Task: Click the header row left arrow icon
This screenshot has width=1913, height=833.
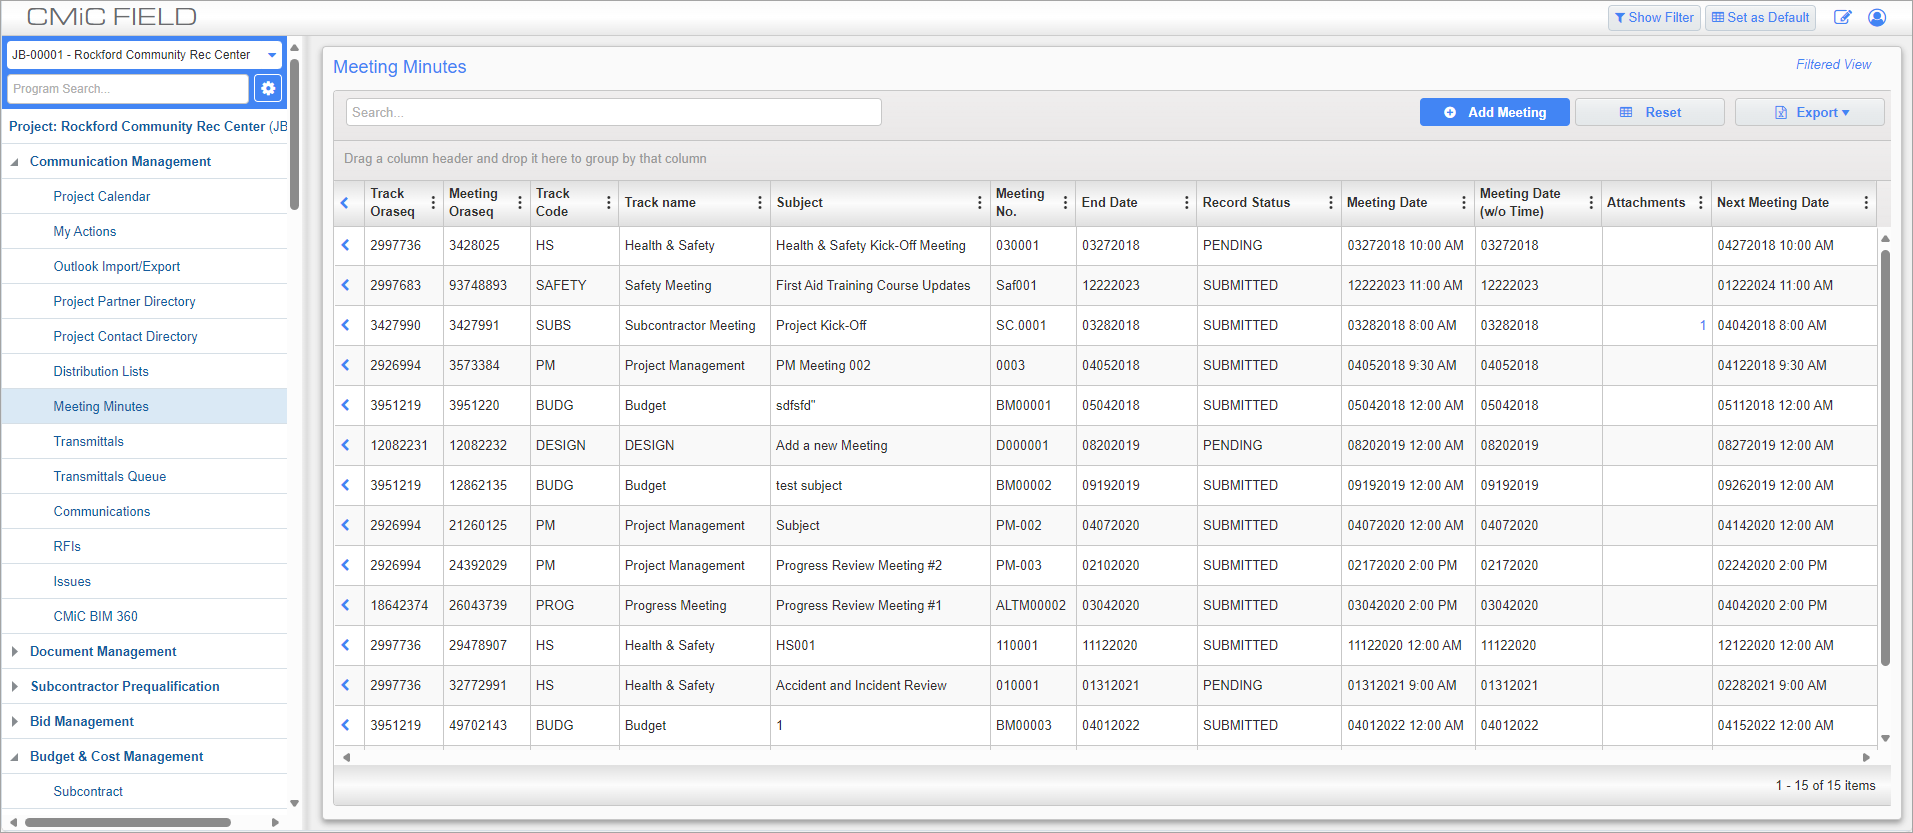Action: click(x=345, y=202)
